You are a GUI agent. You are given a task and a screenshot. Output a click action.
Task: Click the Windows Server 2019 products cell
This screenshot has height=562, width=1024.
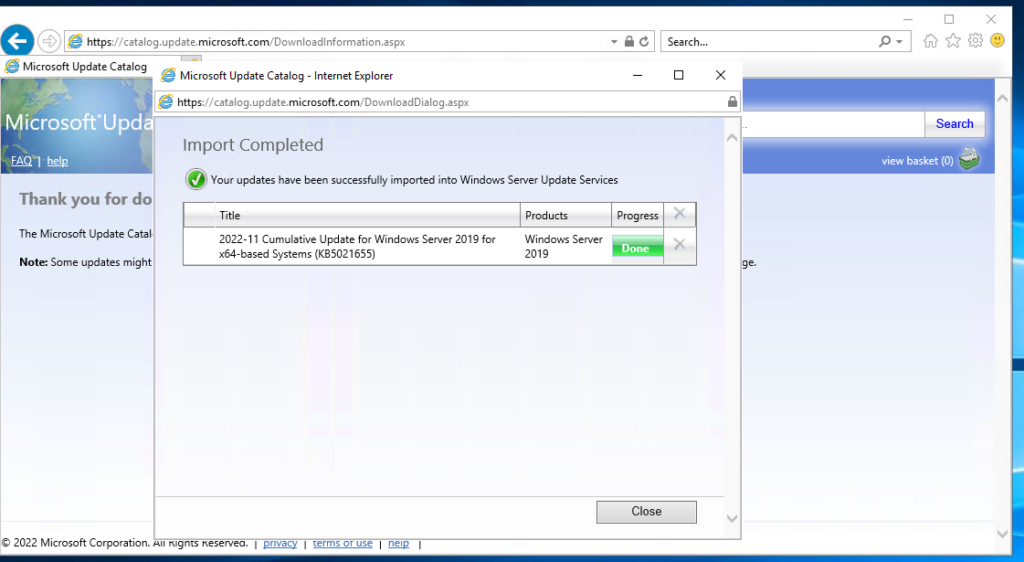[564, 247]
